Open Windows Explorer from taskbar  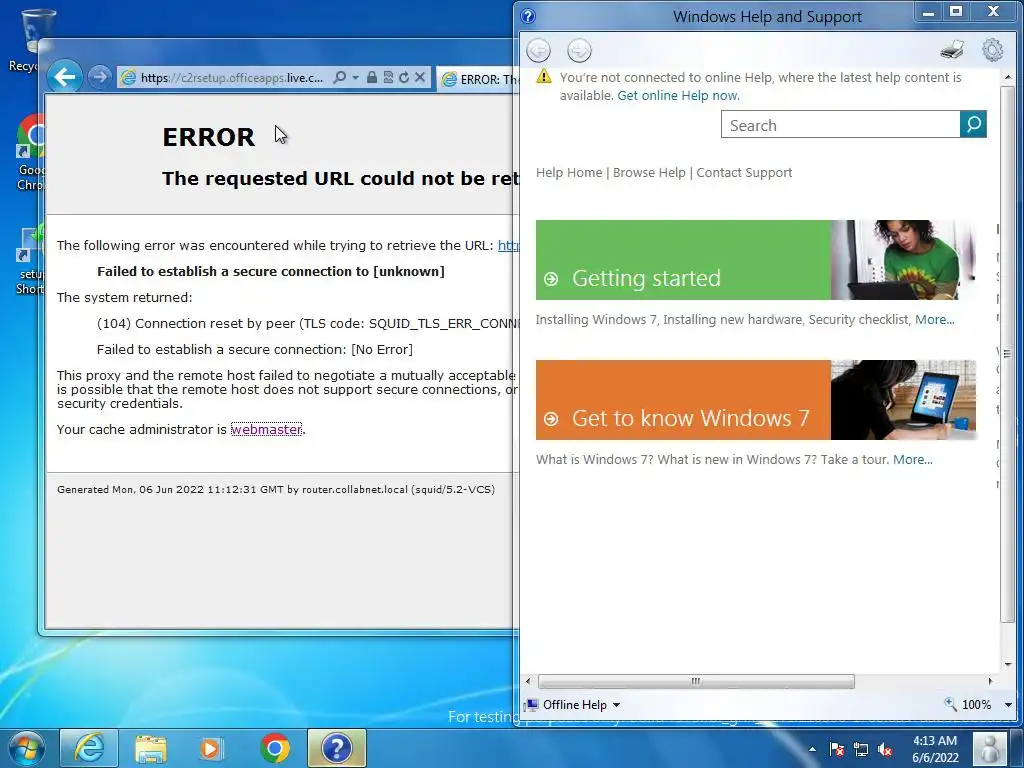click(x=151, y=748)
